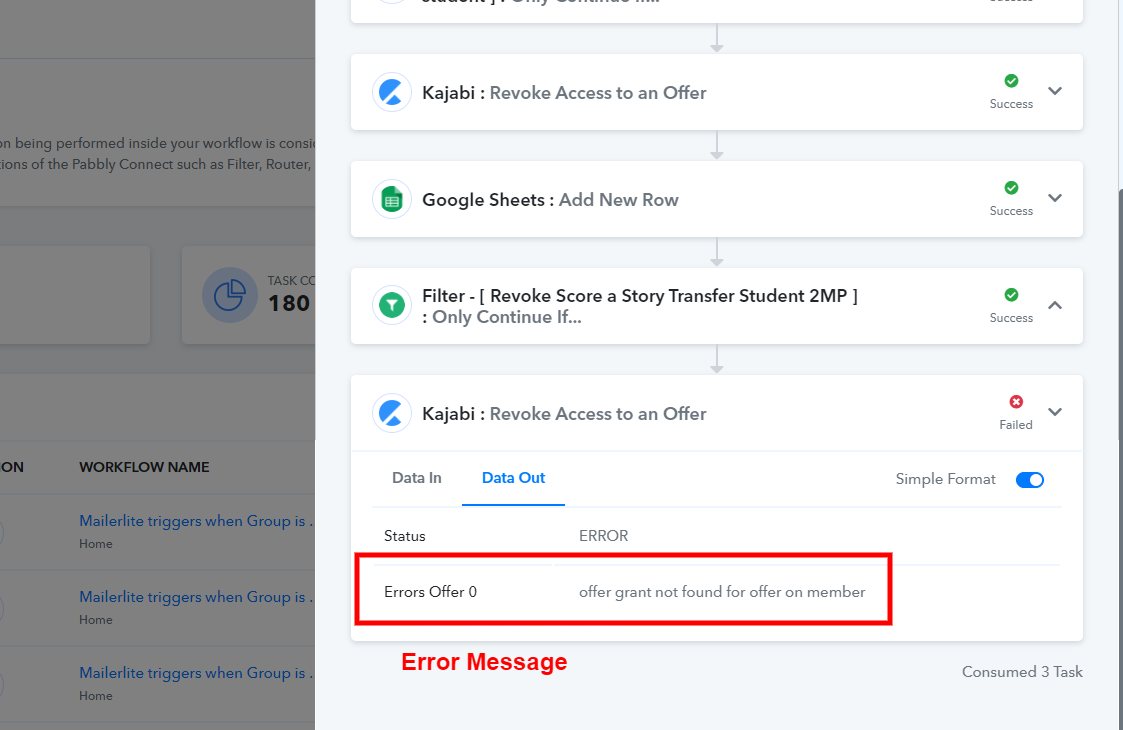Select the Data Out tab
Image resolution: width=1123 pixels, height=730 pixels.
(514, 478)
